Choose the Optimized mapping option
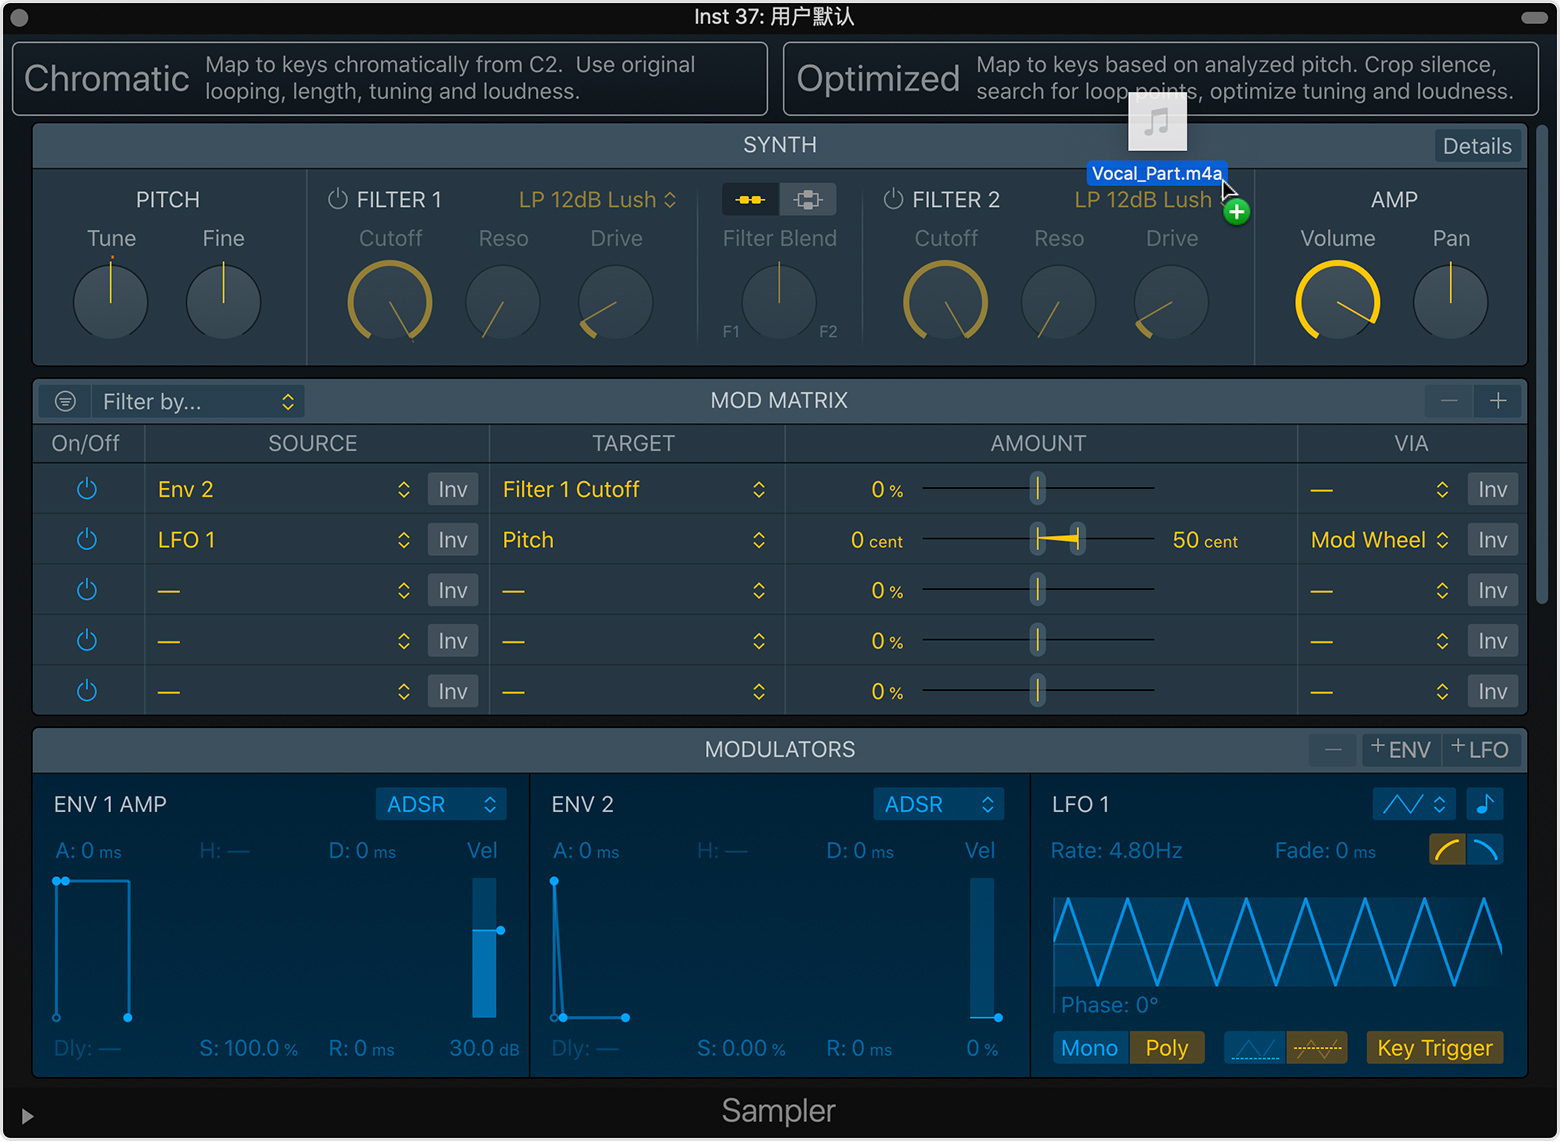 tap(1160, 78)
